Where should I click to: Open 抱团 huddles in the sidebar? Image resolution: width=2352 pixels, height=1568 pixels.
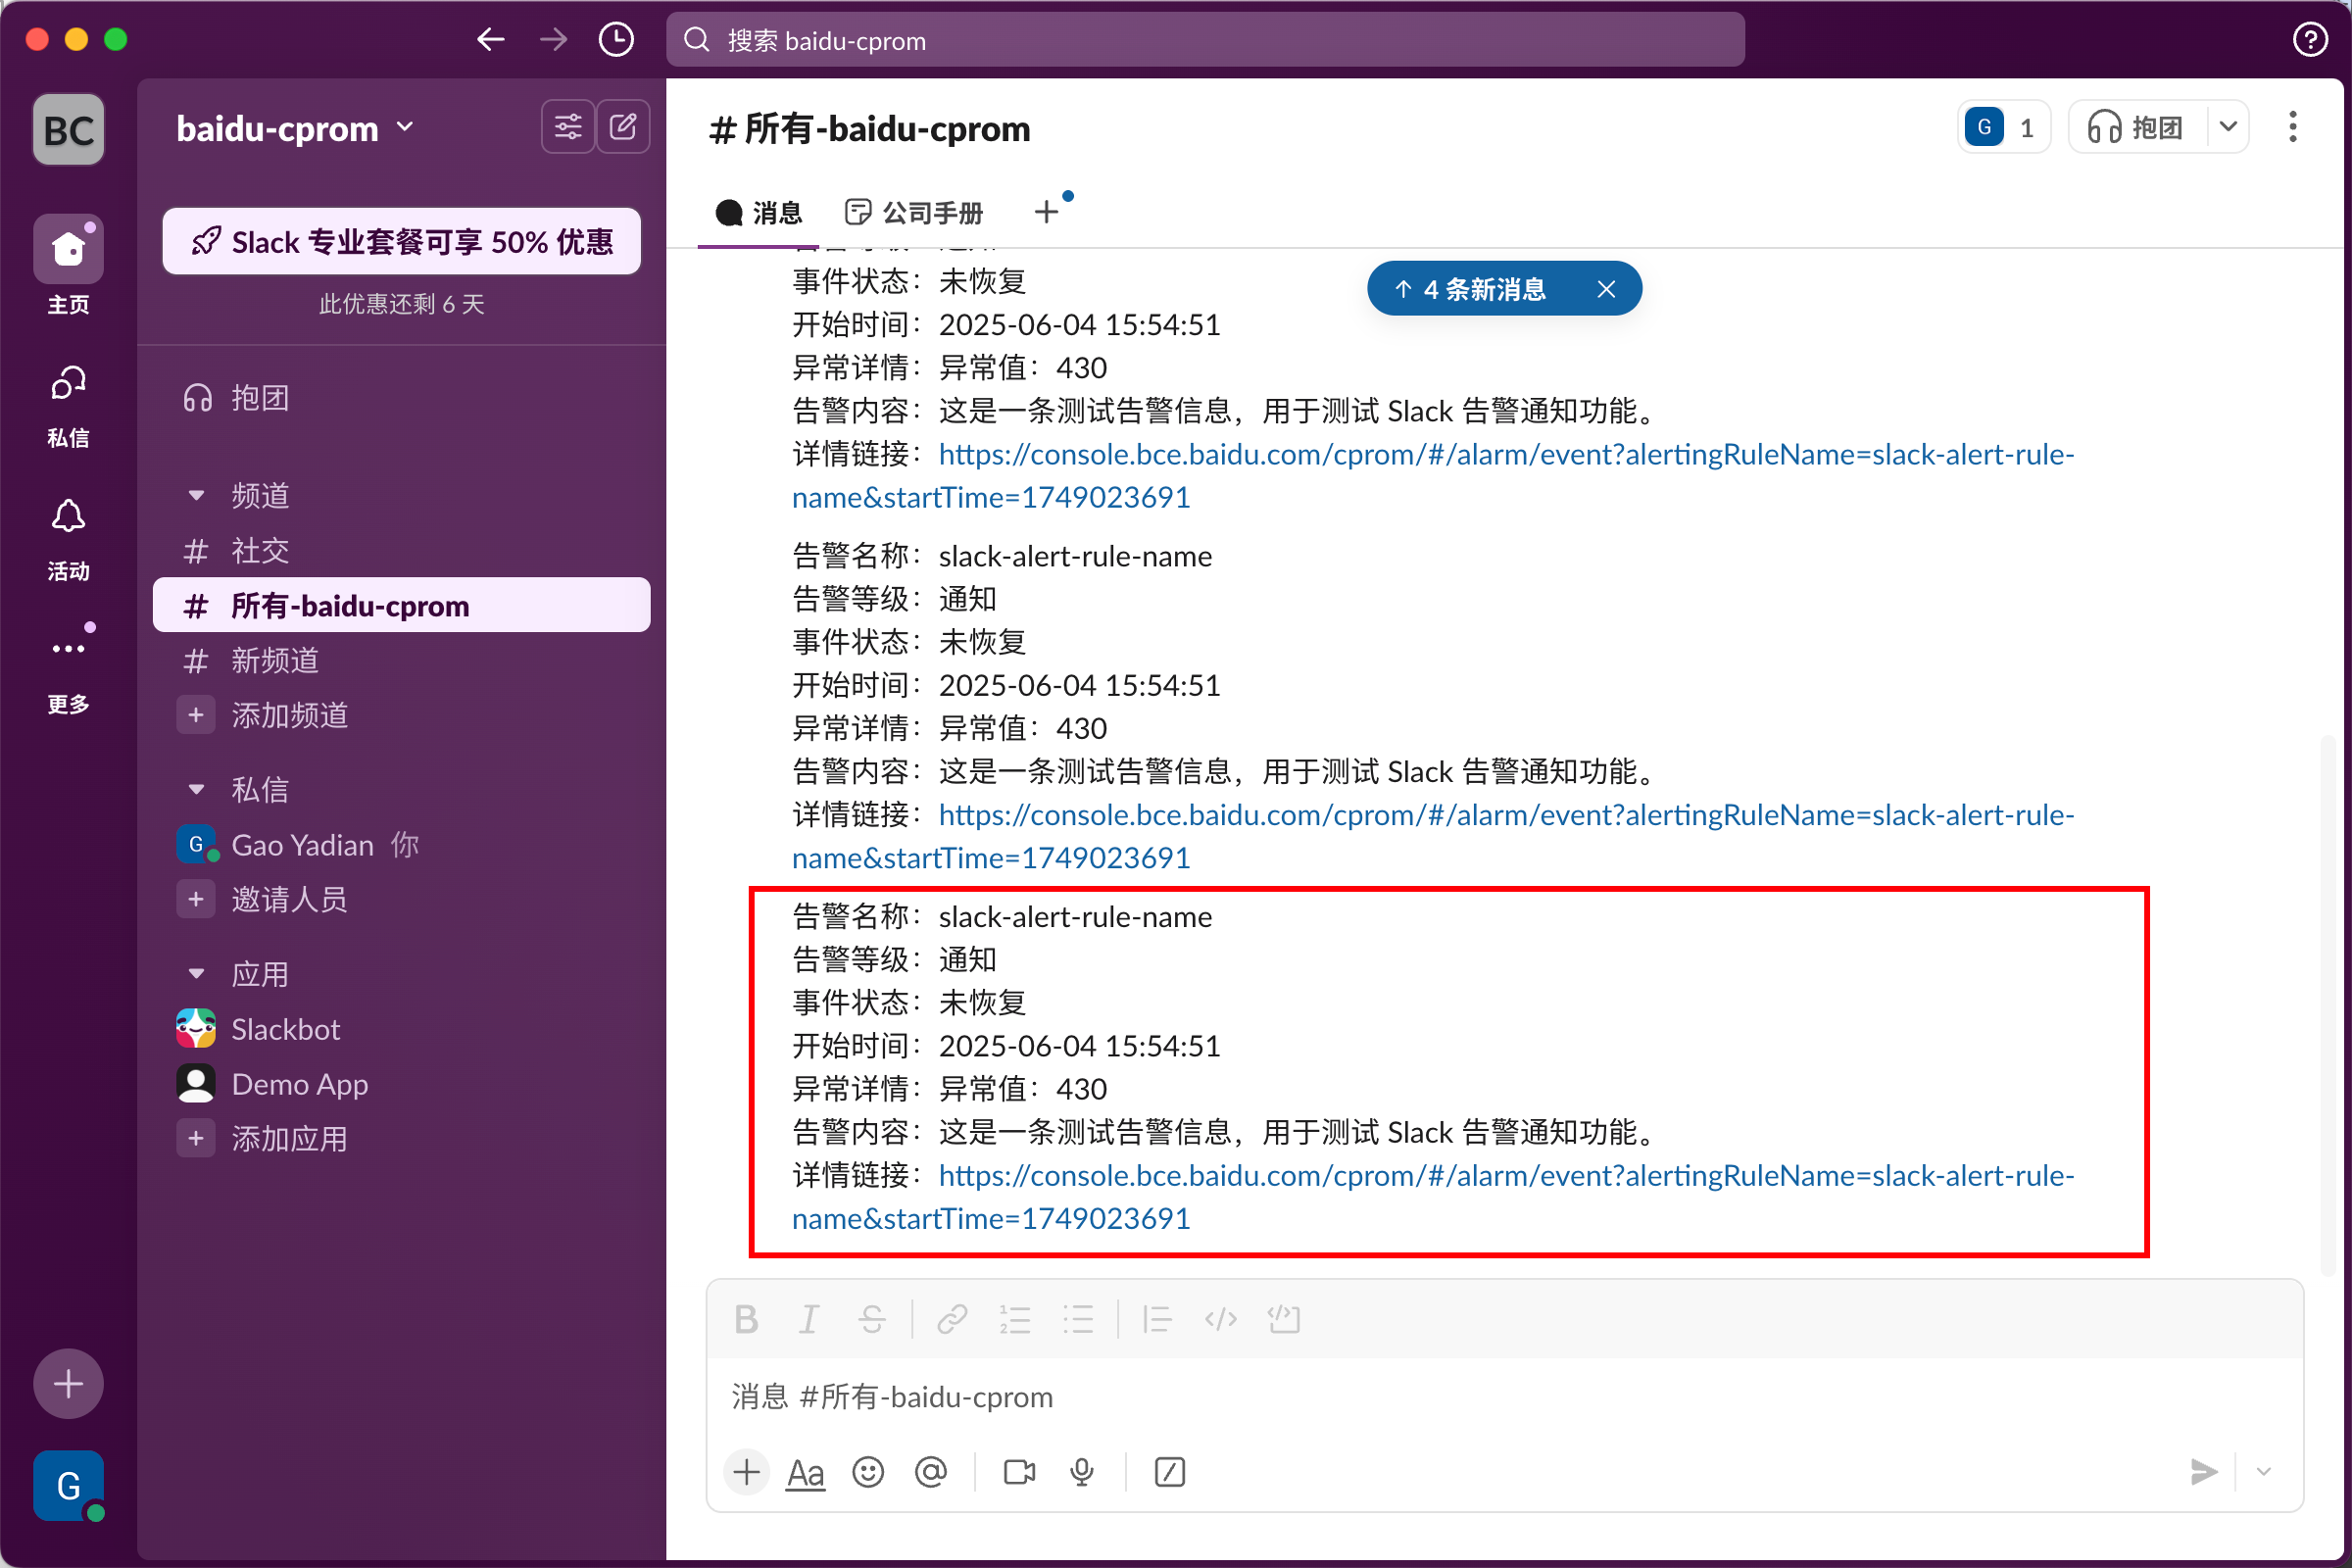pyautogui.click(x=401, y=398)
